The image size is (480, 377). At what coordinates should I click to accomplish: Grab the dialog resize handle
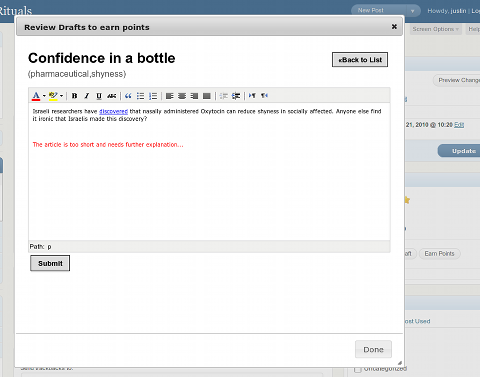[399, 363]
